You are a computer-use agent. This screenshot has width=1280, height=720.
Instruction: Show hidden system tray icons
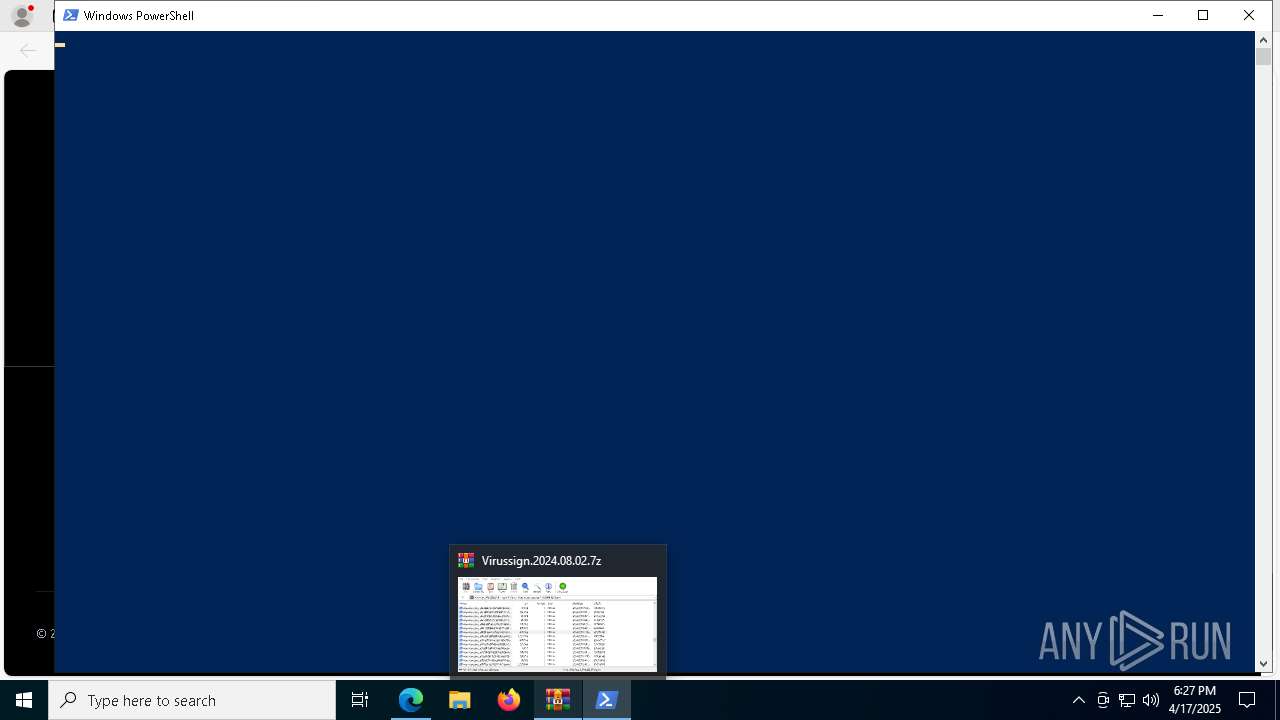point(1078,700)
